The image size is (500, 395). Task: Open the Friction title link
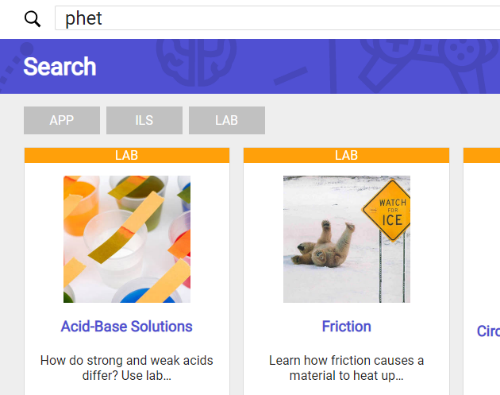[346, 326]
